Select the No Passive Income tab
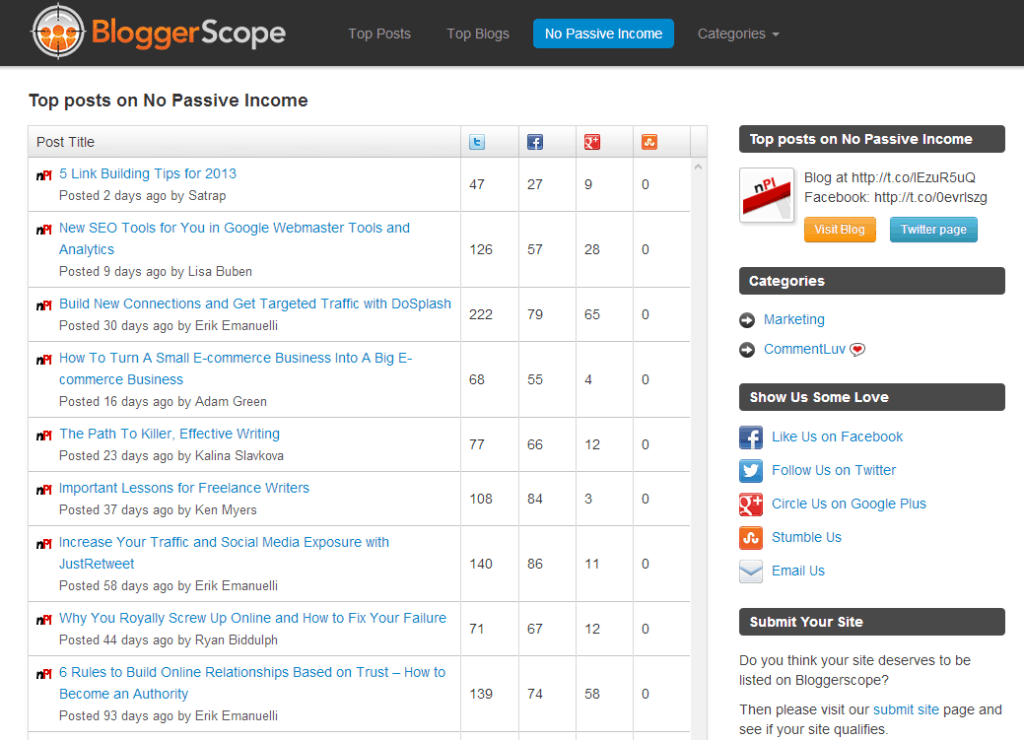The width and height of the screenshot is (1024, 740). pyautogui.click(x=603, y=33)
